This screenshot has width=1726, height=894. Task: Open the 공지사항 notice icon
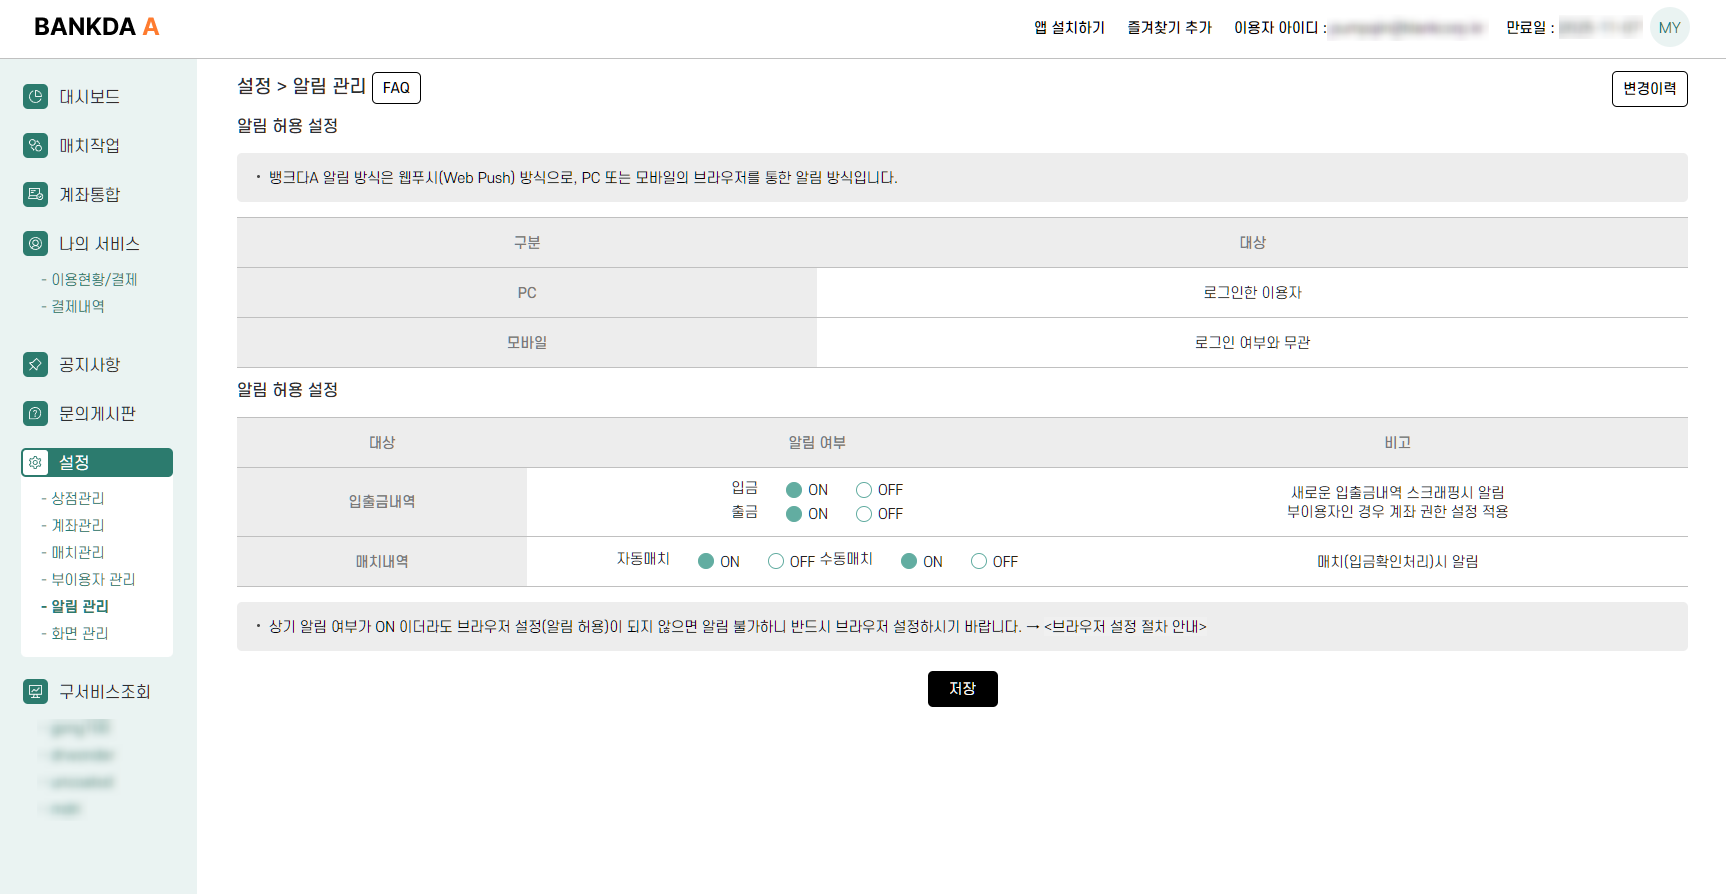[x=36, y=365]
